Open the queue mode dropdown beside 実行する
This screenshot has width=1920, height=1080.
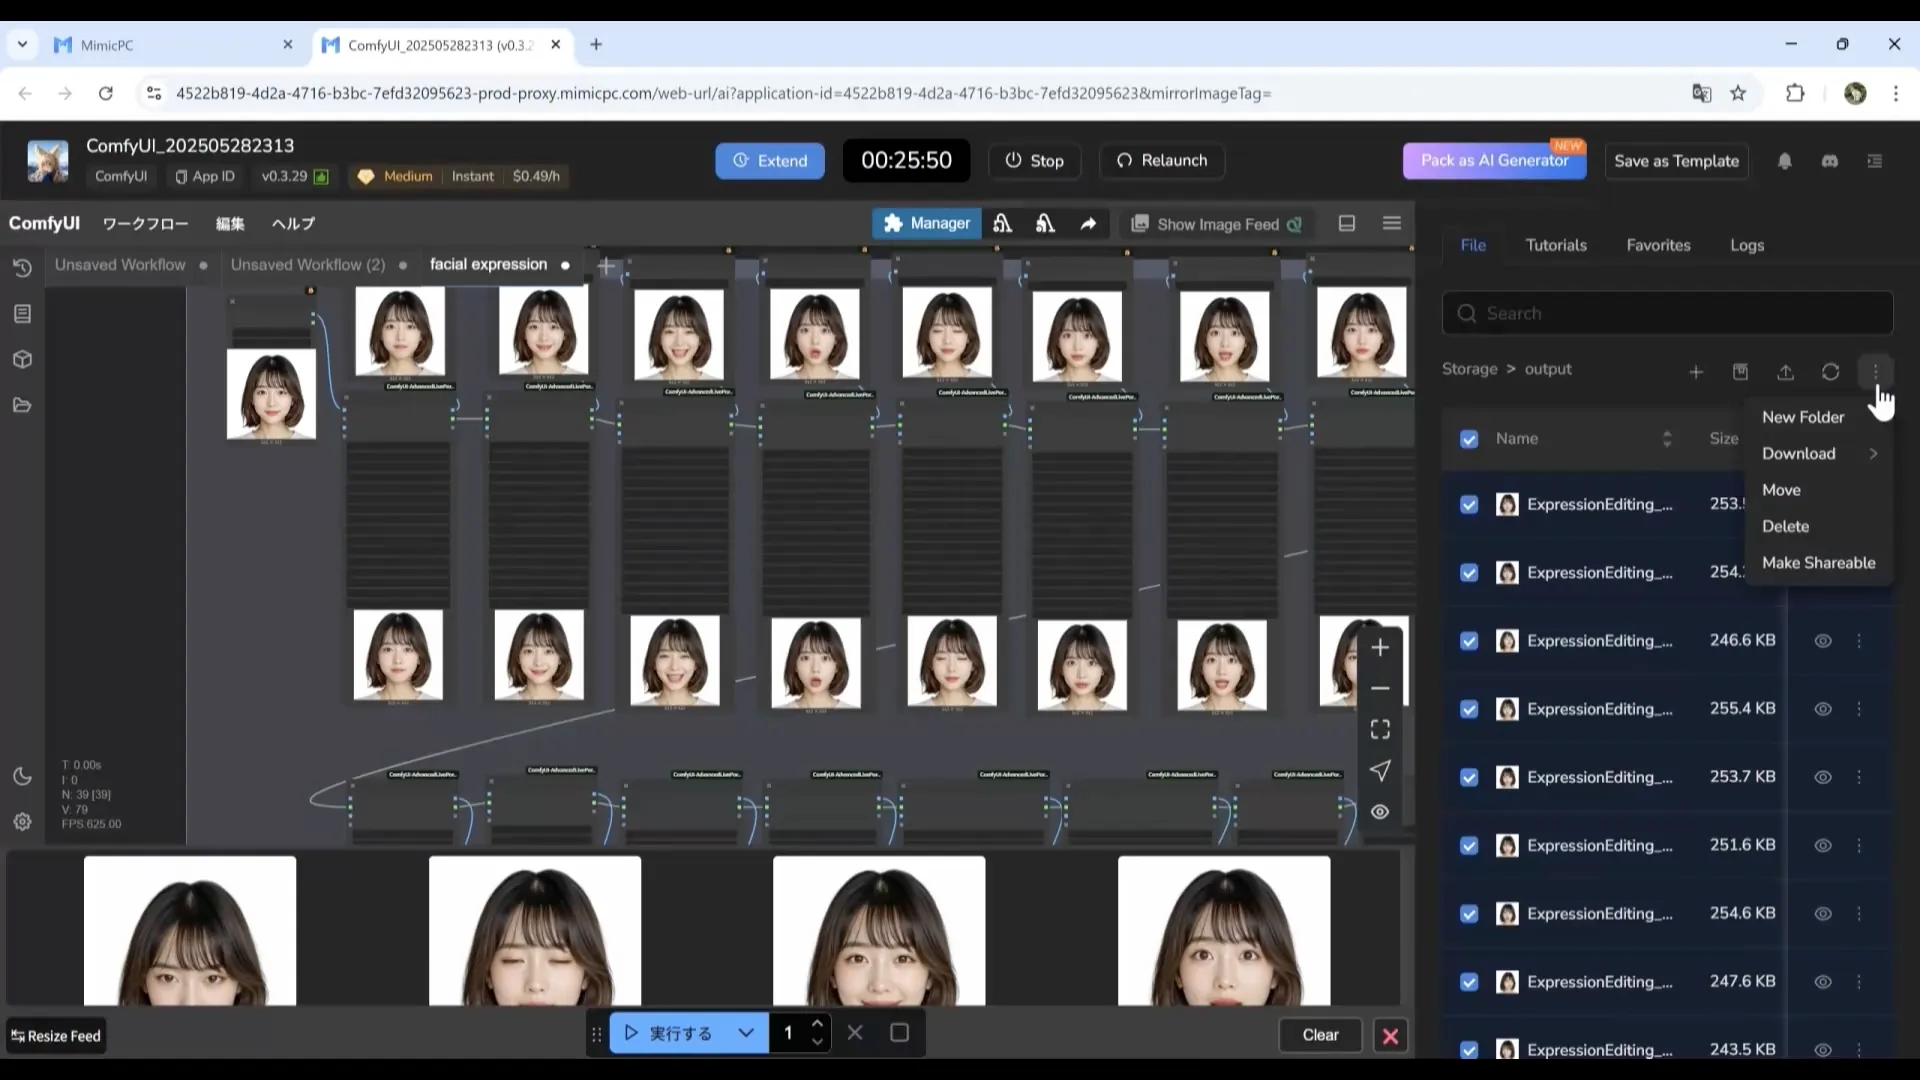point(746,1033)
